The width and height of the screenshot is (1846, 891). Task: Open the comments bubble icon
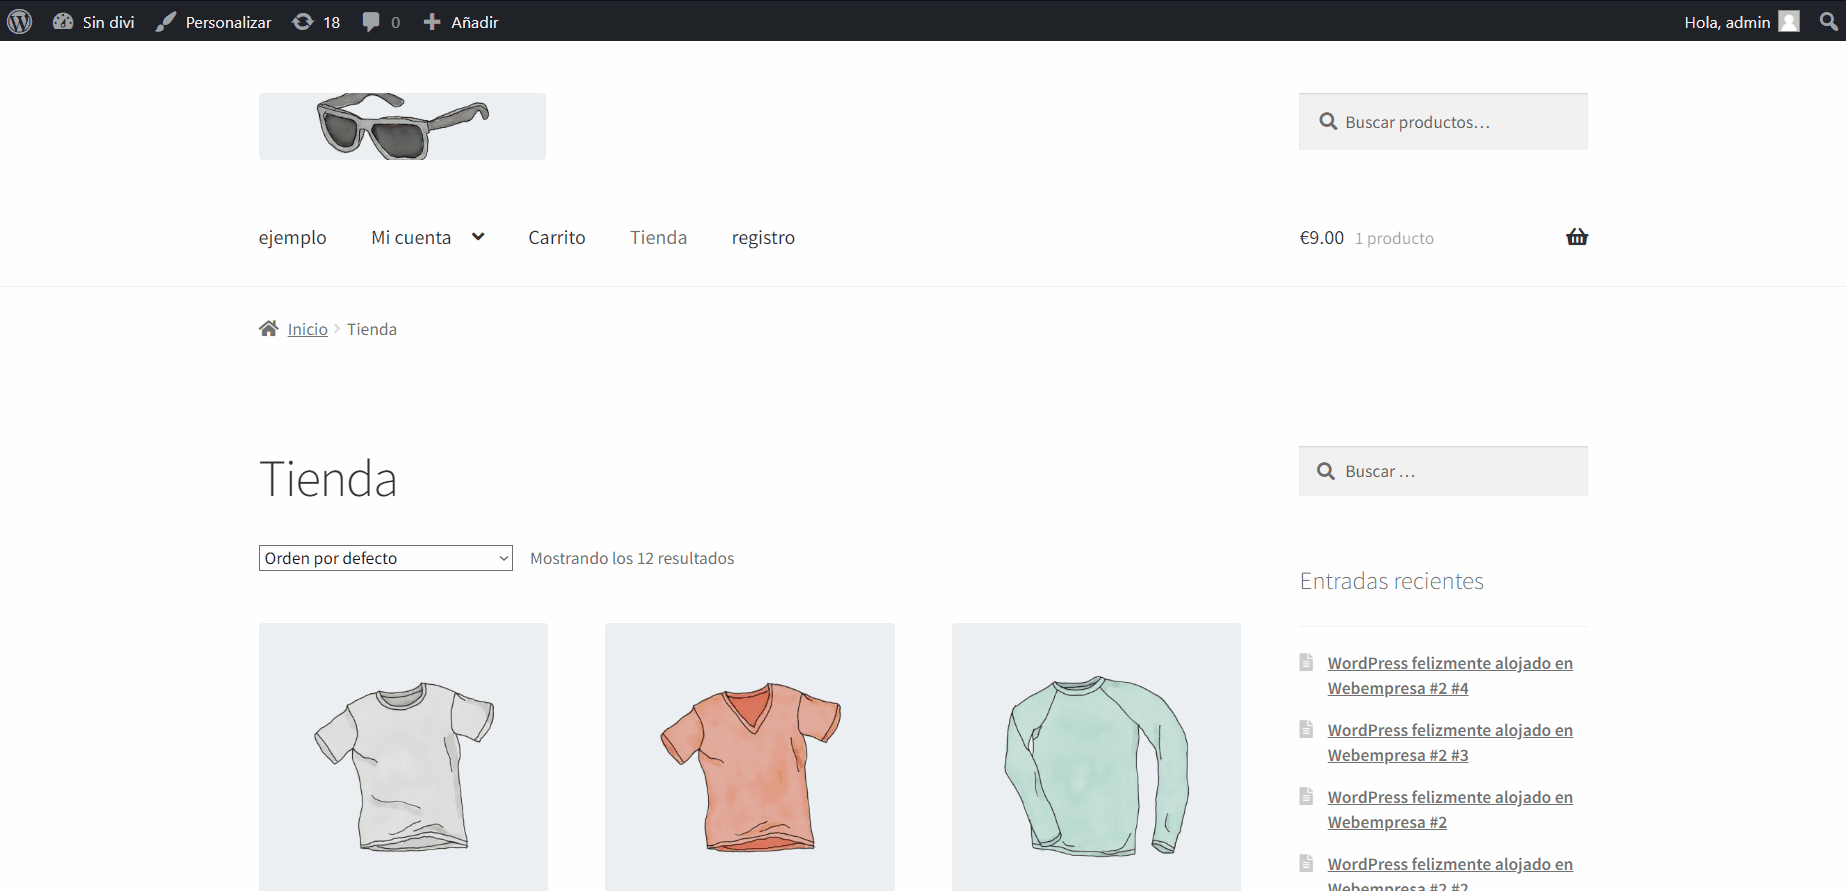371,21
